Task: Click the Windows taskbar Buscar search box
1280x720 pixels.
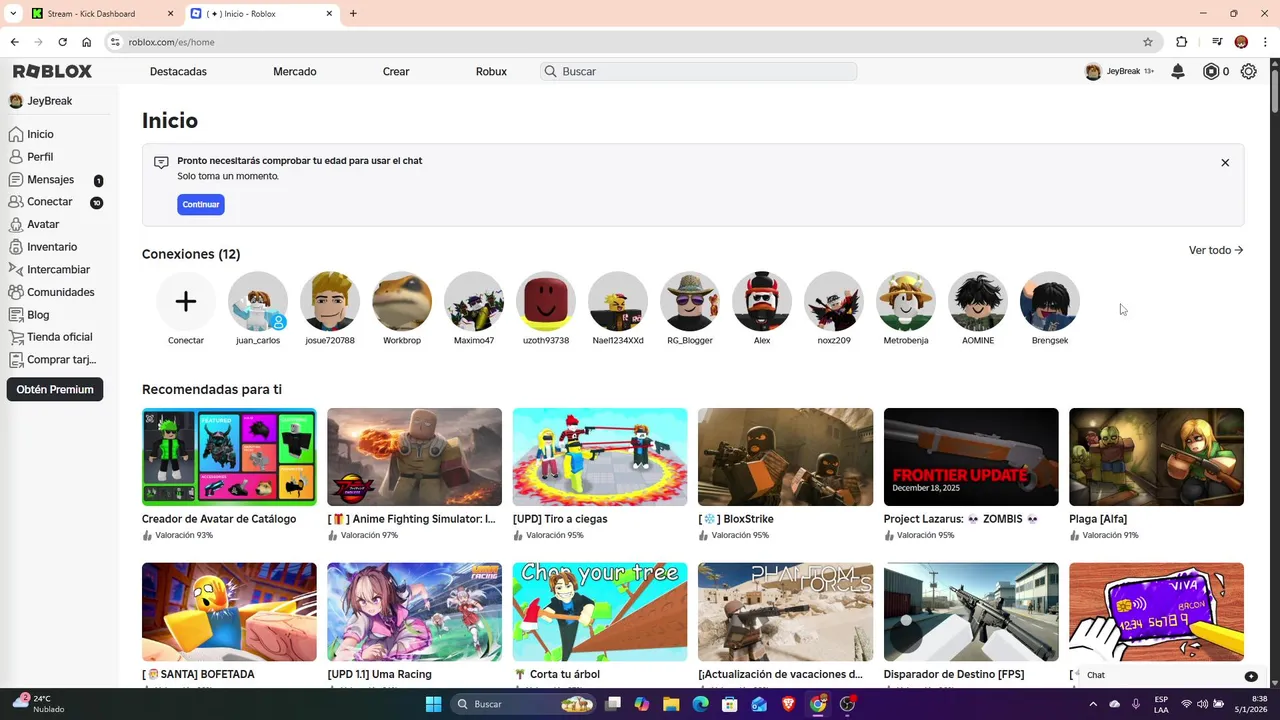Action: tap(523, 704)
